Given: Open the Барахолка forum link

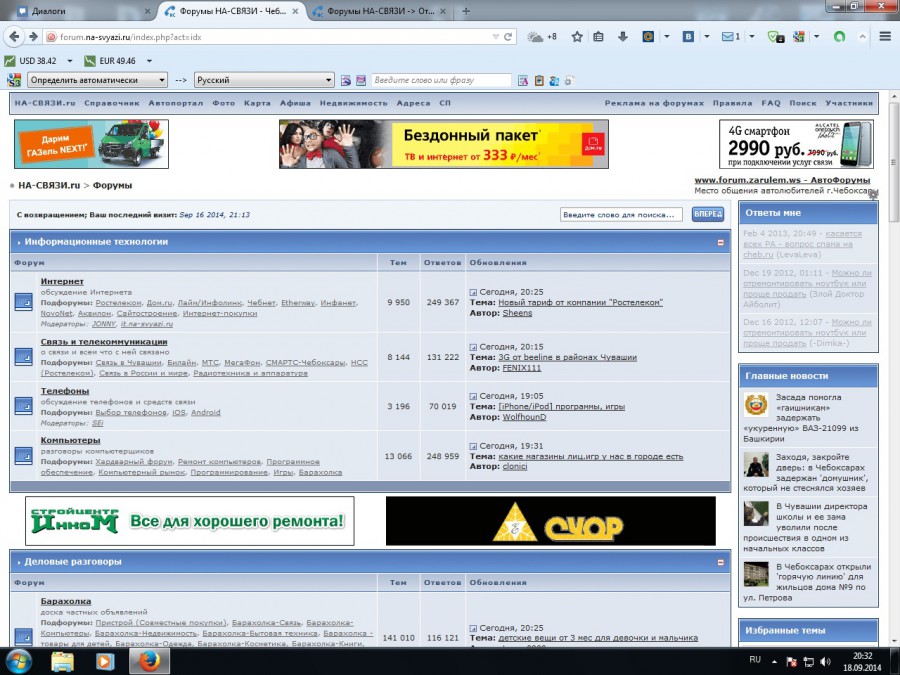Looking at the screenshot, I should [65, 602].
